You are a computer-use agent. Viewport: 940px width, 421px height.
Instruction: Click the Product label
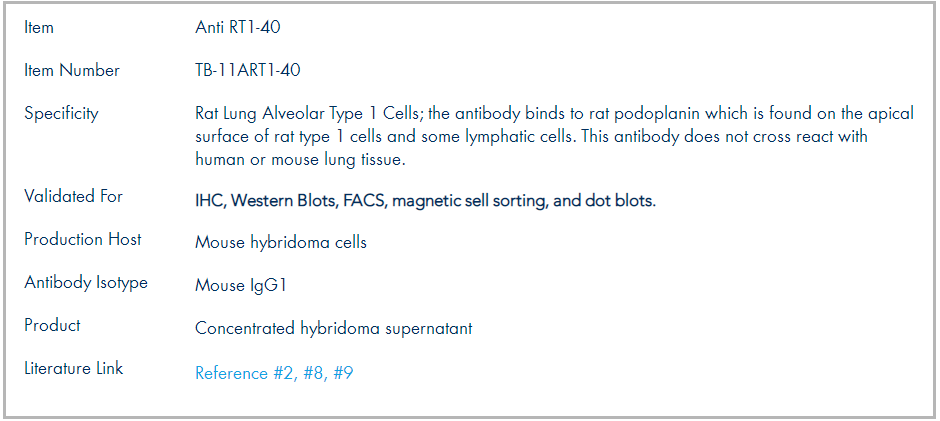pyautogui.click(x=52, y=325)
